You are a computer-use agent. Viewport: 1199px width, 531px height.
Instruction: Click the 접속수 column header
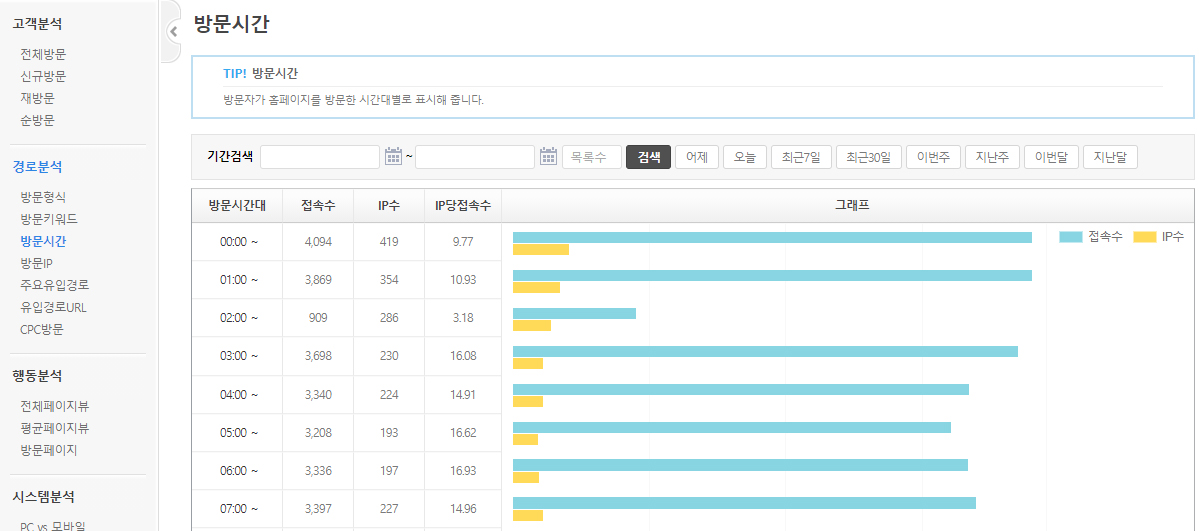pos(318,206)
